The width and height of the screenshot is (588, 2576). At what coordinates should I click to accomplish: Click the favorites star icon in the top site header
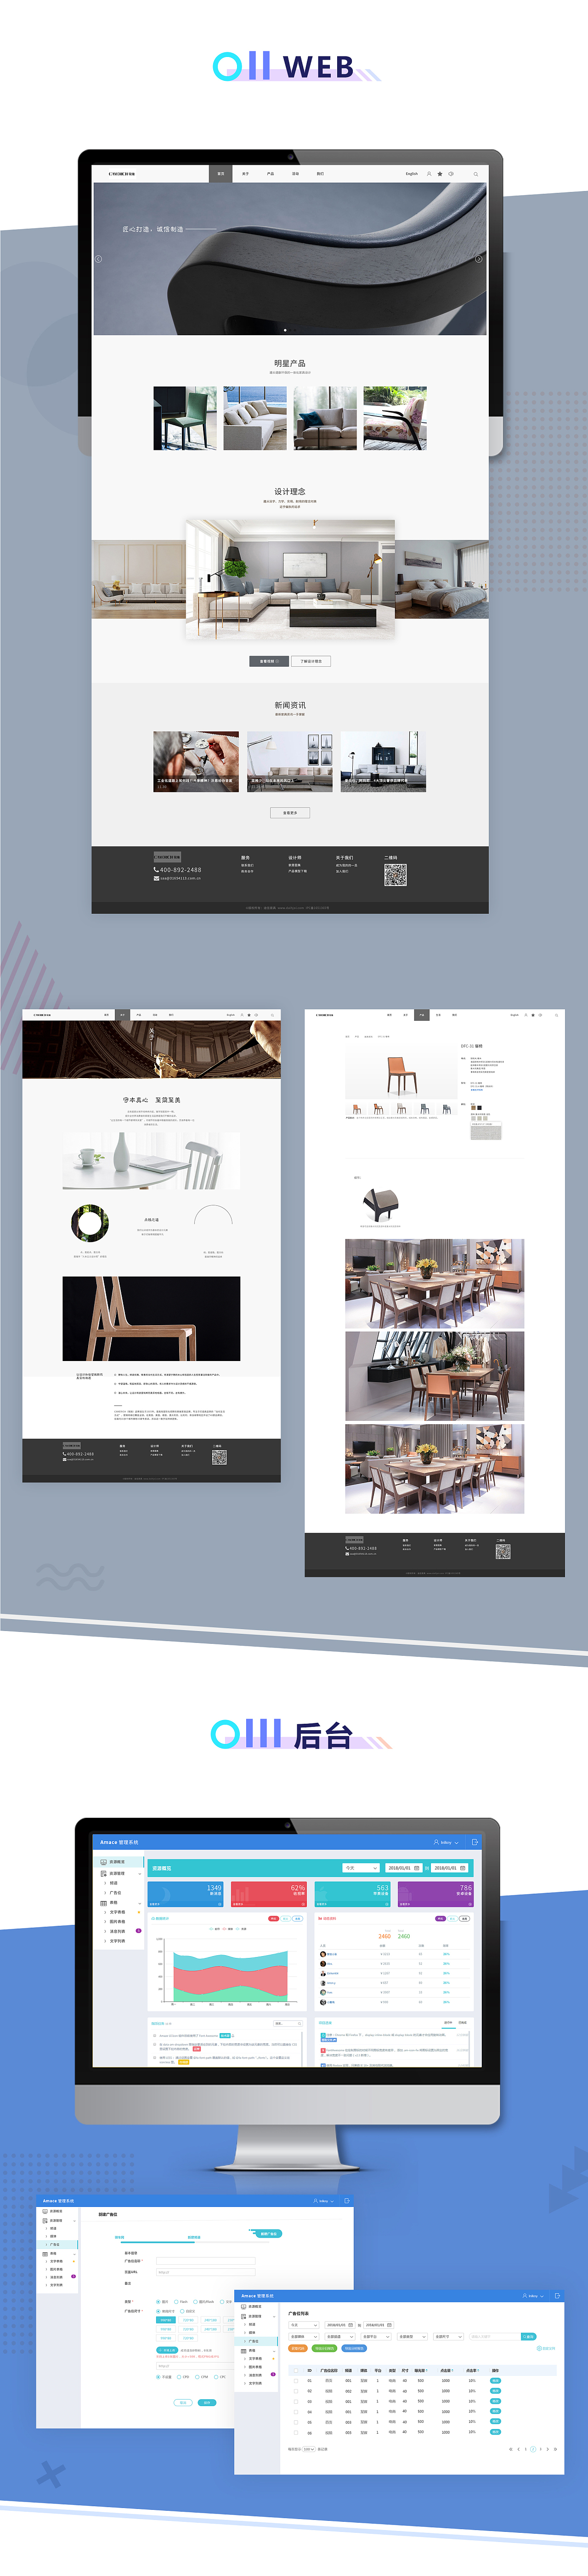click(x=440, y=174)
